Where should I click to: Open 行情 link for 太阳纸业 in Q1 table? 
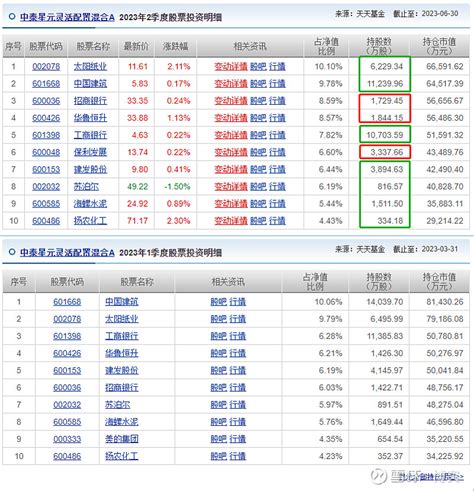click(x=238, y=319)
